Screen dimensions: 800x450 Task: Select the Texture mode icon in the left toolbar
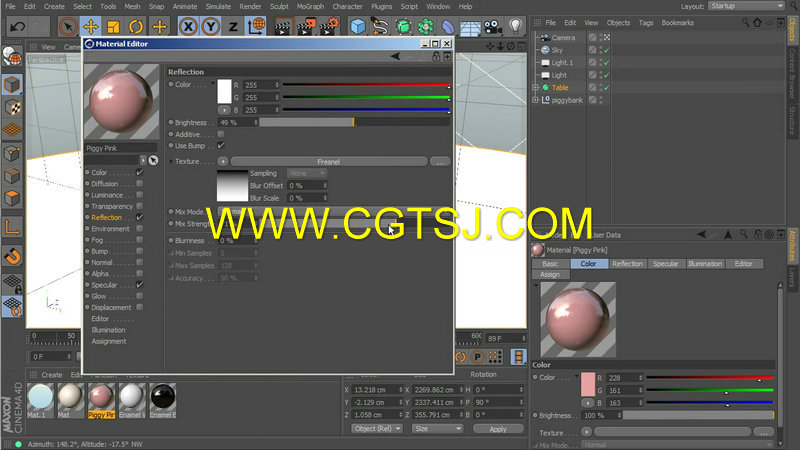12,108
